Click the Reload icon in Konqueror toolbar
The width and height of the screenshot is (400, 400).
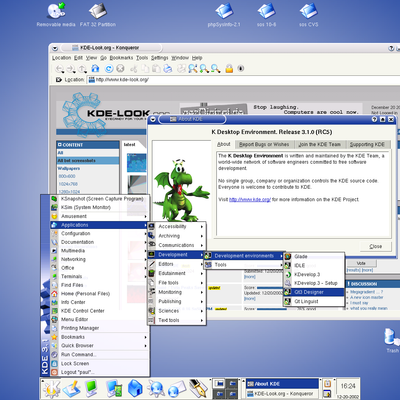(109, 69)
